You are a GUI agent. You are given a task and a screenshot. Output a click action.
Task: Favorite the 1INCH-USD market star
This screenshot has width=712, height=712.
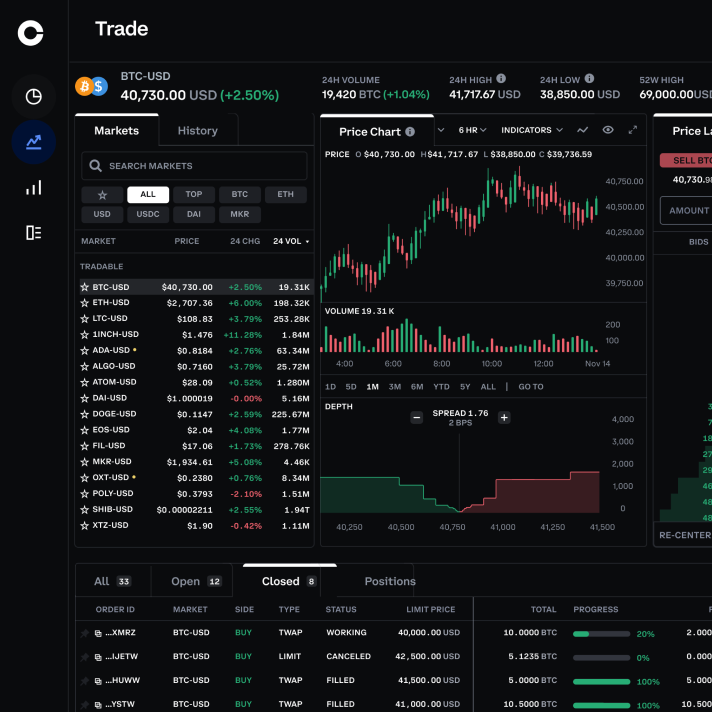[84, 335]
